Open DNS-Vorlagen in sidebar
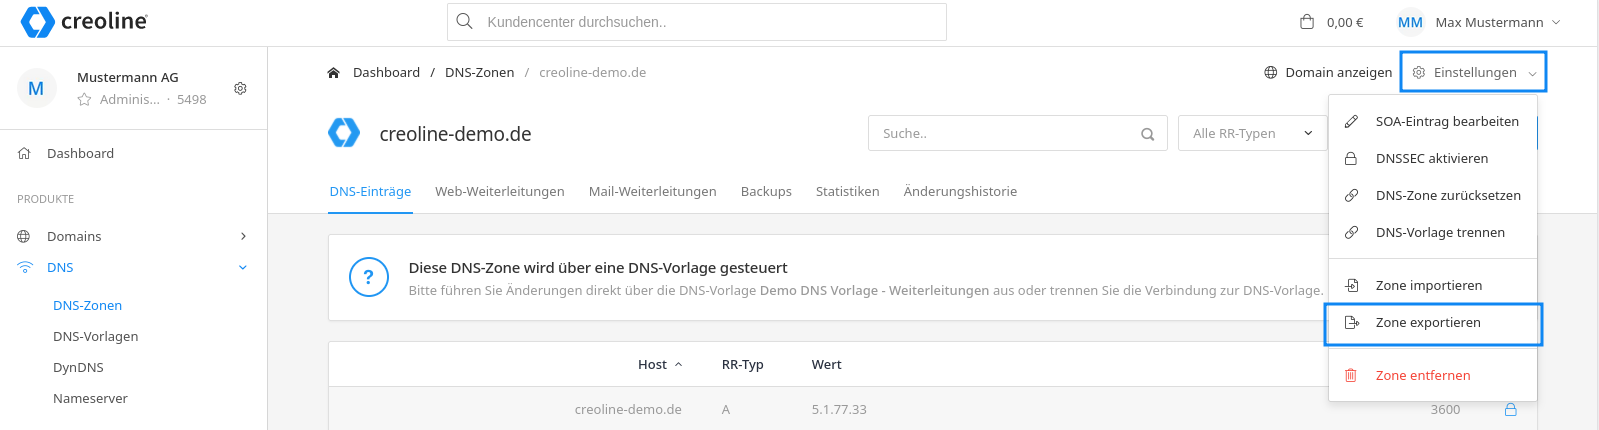Screen dimensions: 1599x430 coord(96,336)
